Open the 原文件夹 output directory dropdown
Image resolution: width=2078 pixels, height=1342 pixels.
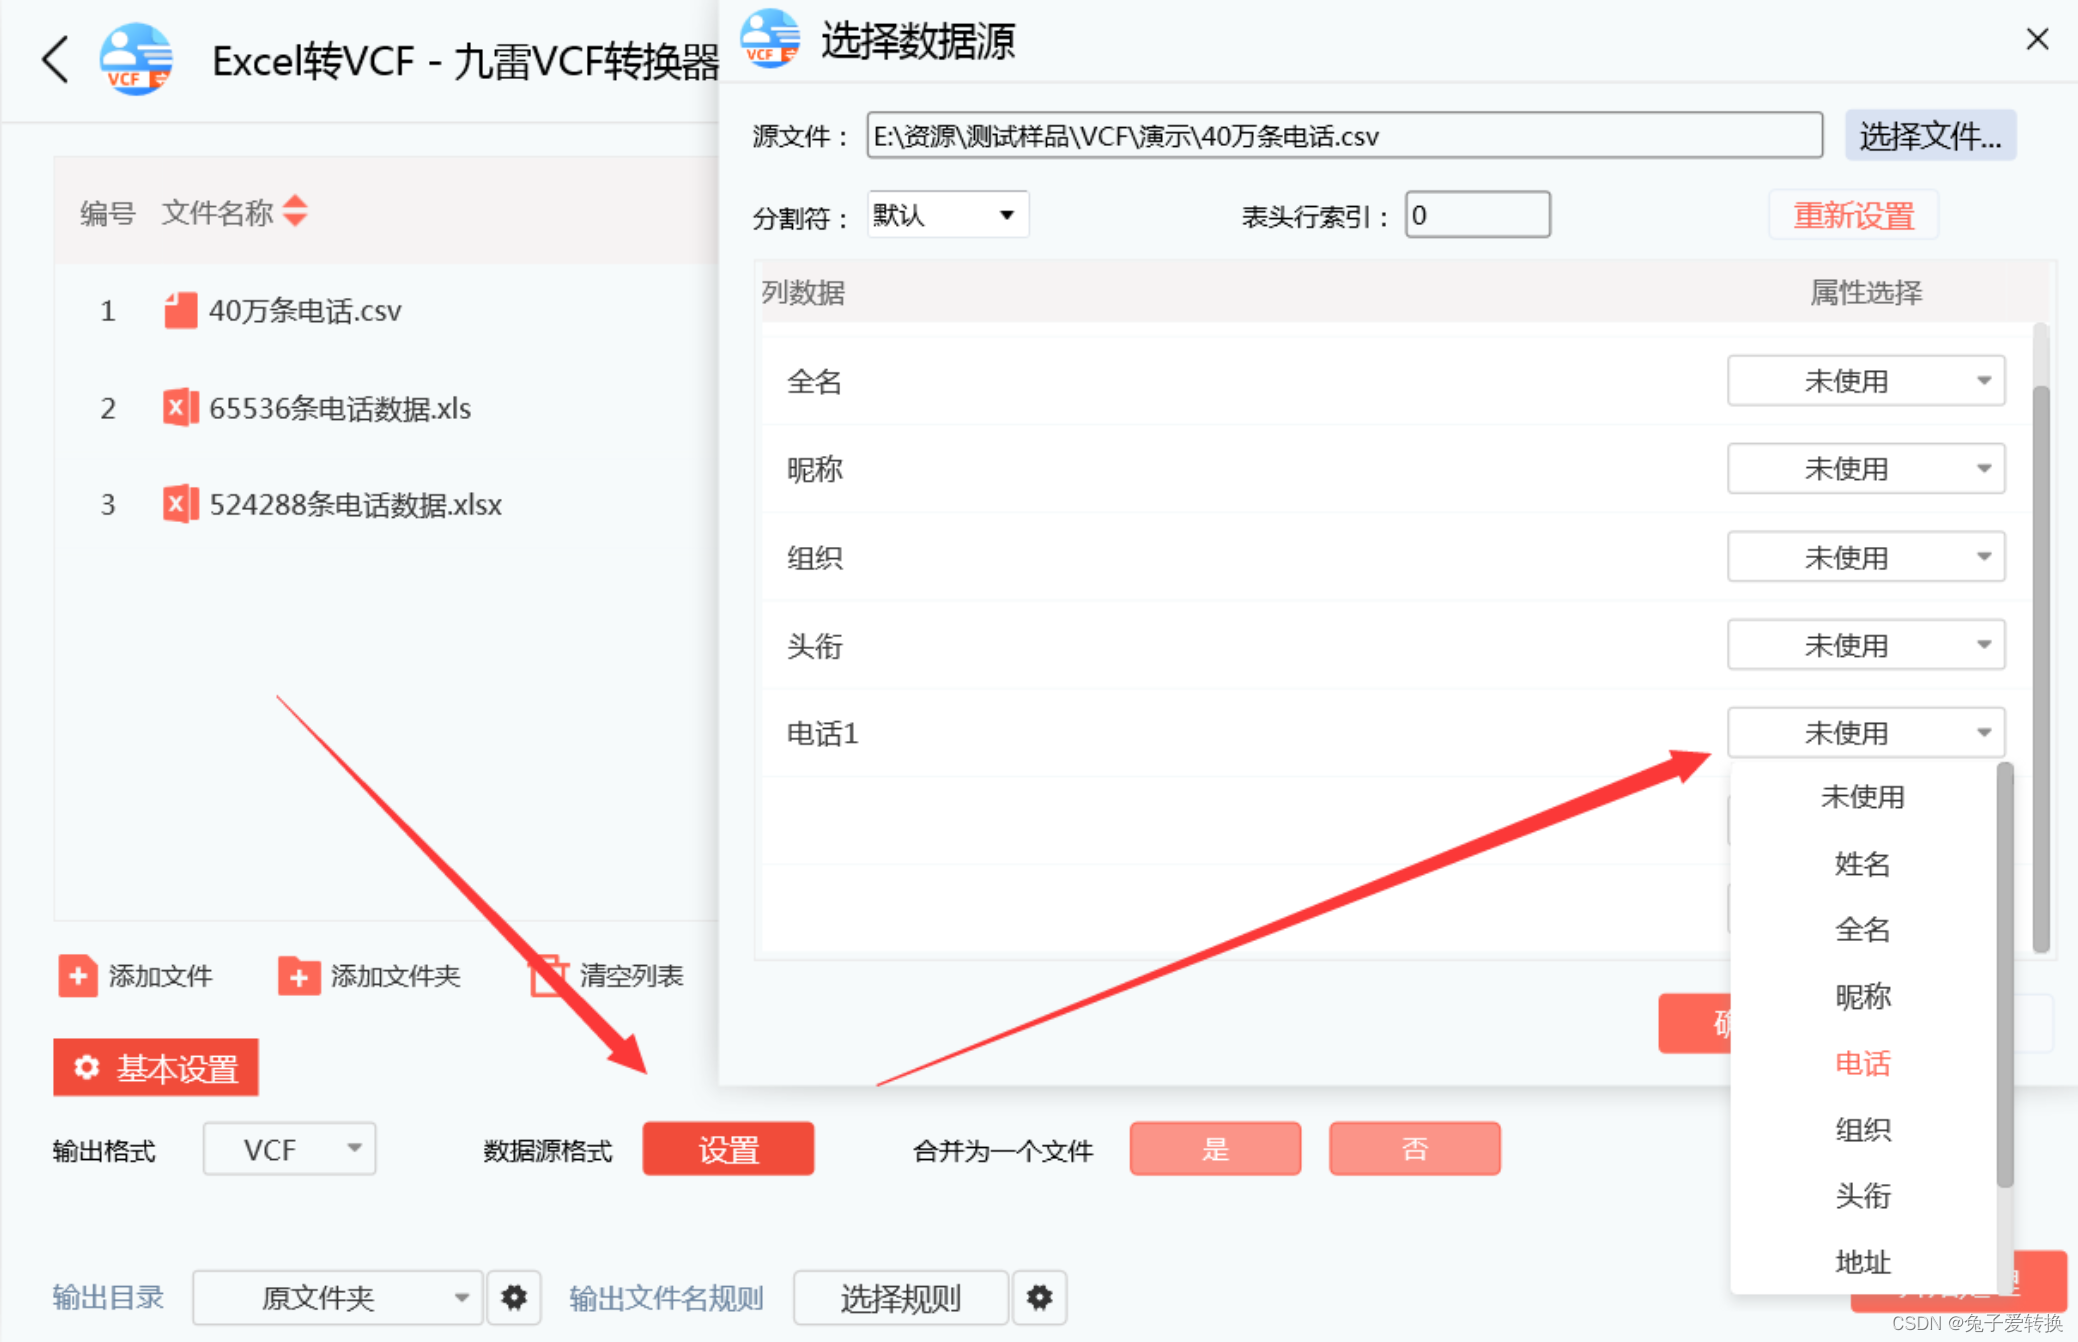click(337, 1297)
